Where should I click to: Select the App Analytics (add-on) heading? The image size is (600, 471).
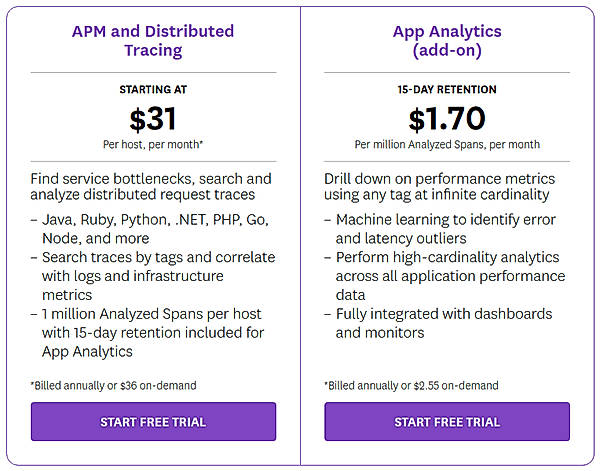click(447, 41)
